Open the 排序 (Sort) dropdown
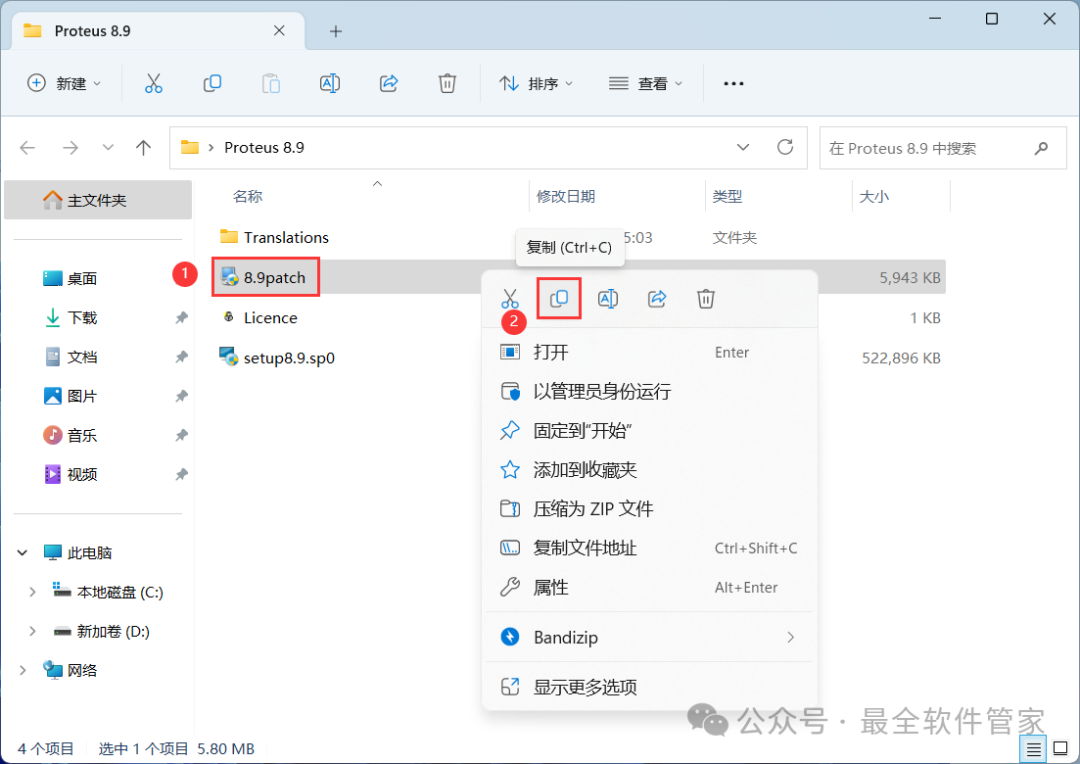Image resolution: width=1080 pixels, height=764 pixels. coord(536,83)
